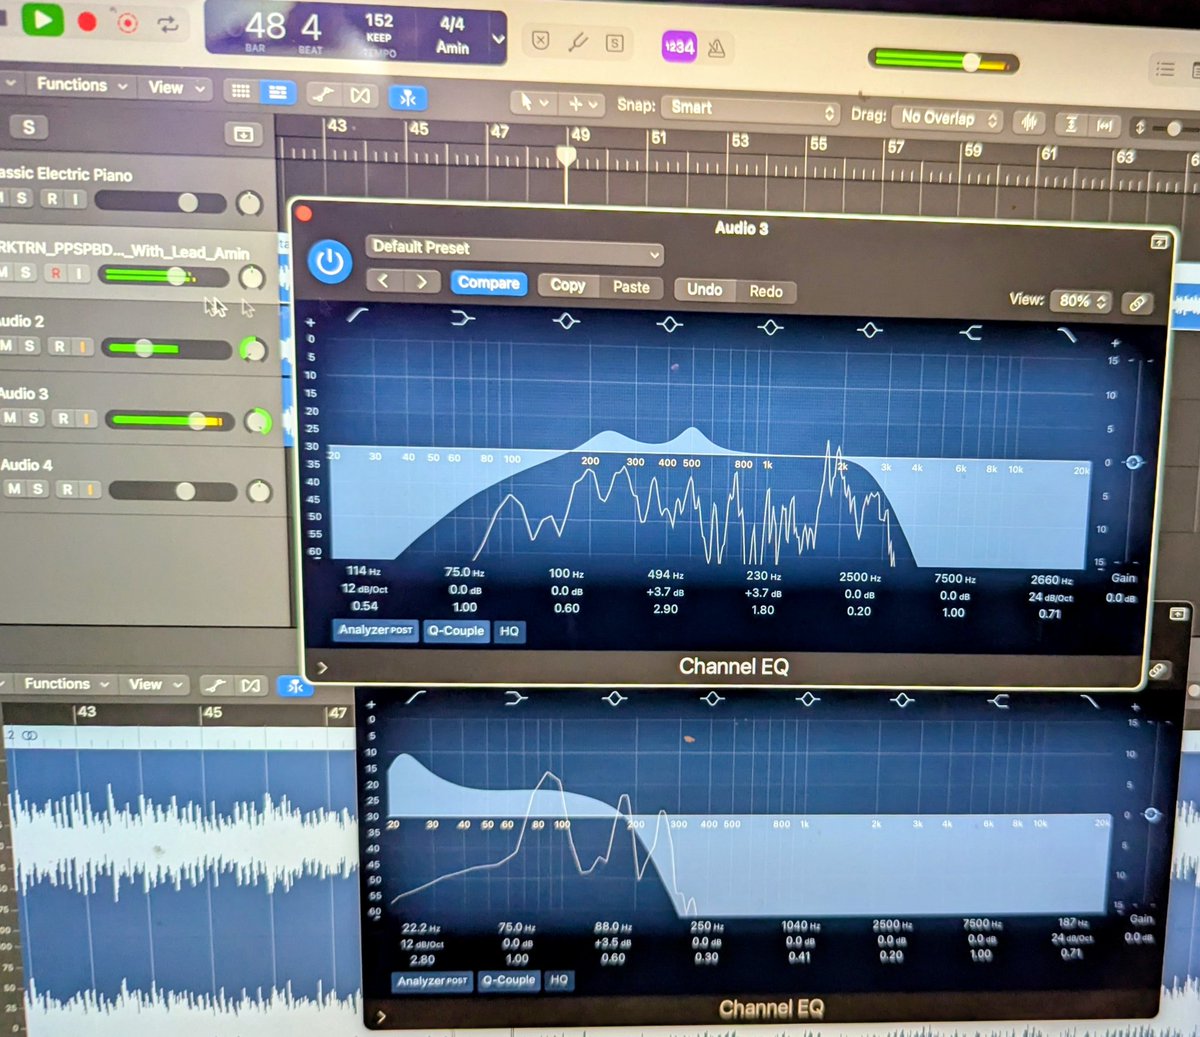Click the grid view icon in Tracks toolbar
The image size is (1200, 1037).
tap(241, 91)
